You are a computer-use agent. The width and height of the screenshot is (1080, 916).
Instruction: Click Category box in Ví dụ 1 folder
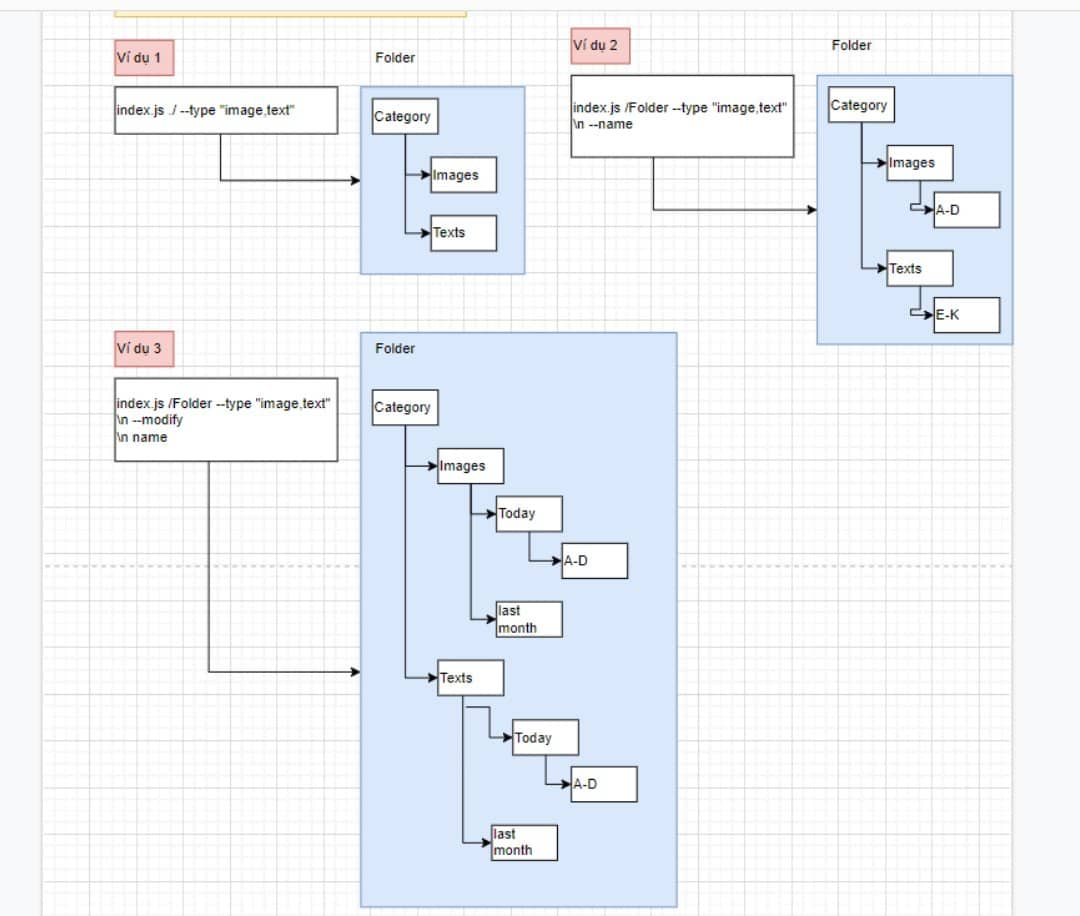(405, 116)
